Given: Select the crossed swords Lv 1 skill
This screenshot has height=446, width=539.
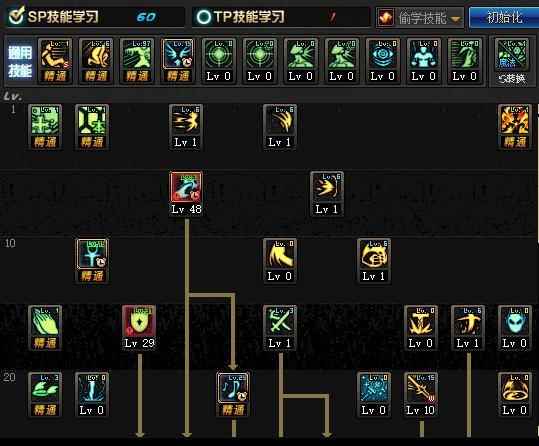Looking at the screenshot, I should click(280, 321).
